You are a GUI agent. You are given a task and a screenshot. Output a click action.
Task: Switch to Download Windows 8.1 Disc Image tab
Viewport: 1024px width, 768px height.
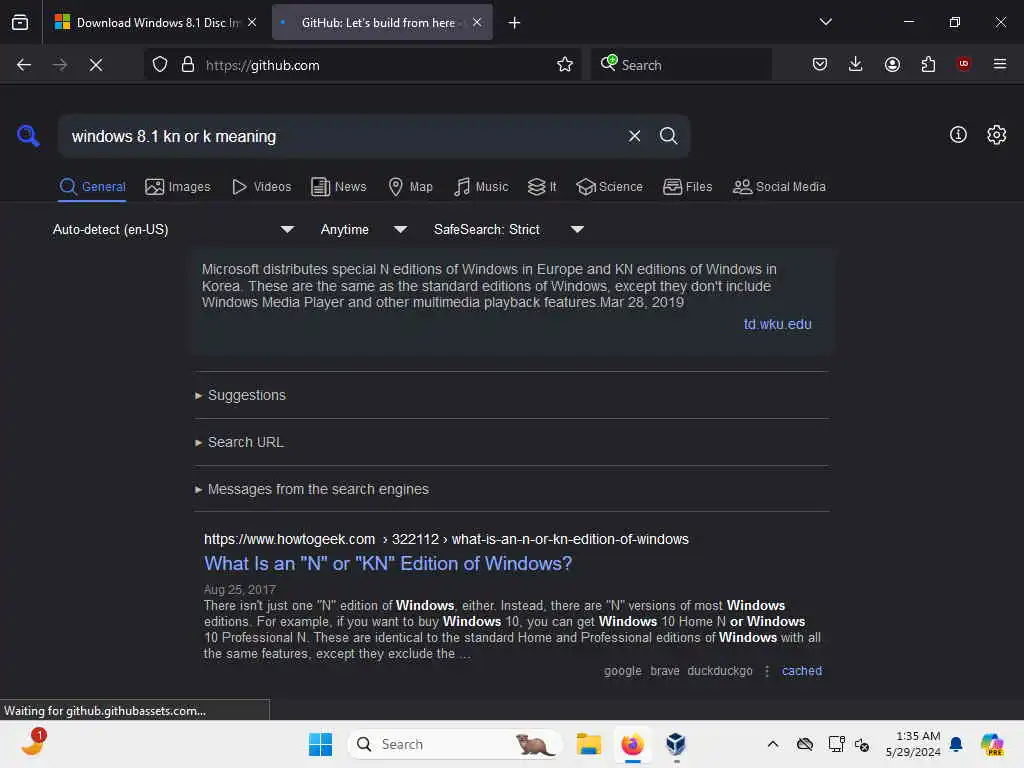pos(155,23)
